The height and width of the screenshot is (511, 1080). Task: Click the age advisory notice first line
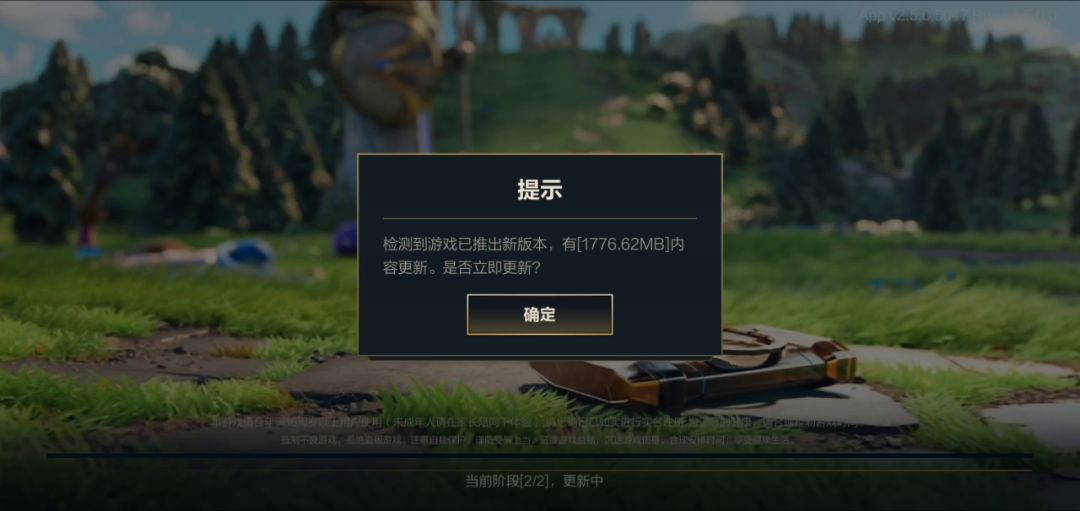pyautogui.click(x=539, y=421)
